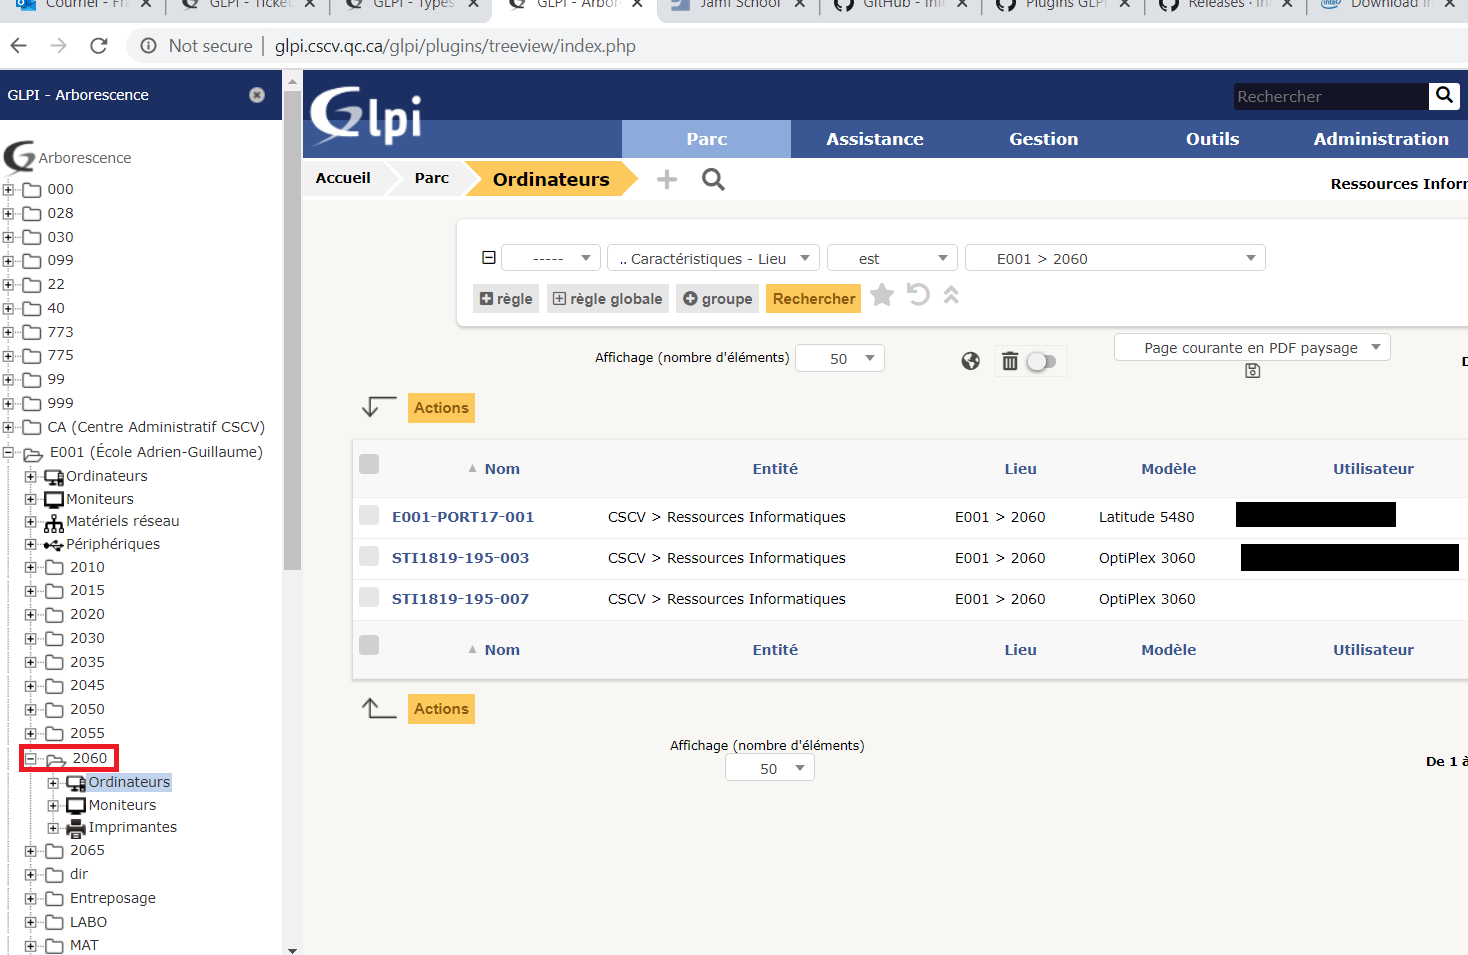
Task: Open the 'Page courante en PDF paysage' dropdown
Action: 1252,347
